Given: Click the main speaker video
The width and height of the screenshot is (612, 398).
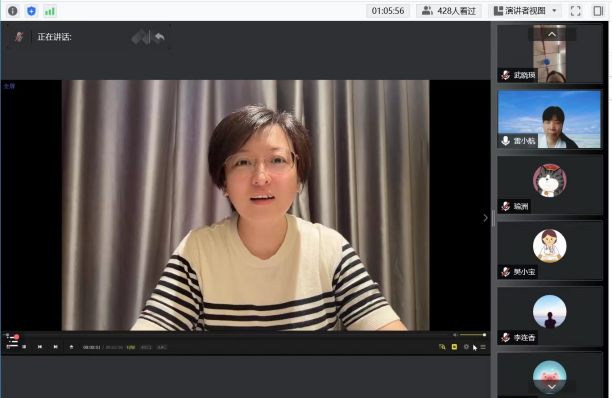Looking at the screenshot, I should (x=246, y=205).
